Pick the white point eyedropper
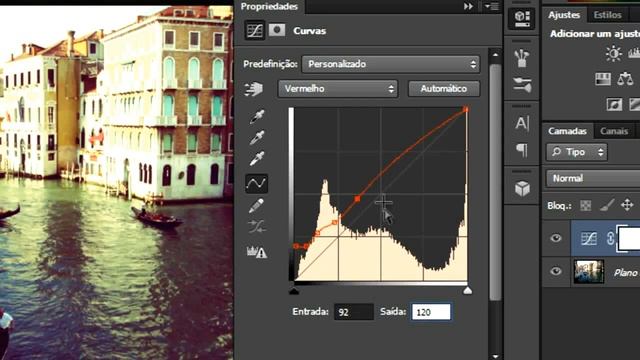Image resolution: width=640 pixels, height=360 pixels. pos(257,159)
